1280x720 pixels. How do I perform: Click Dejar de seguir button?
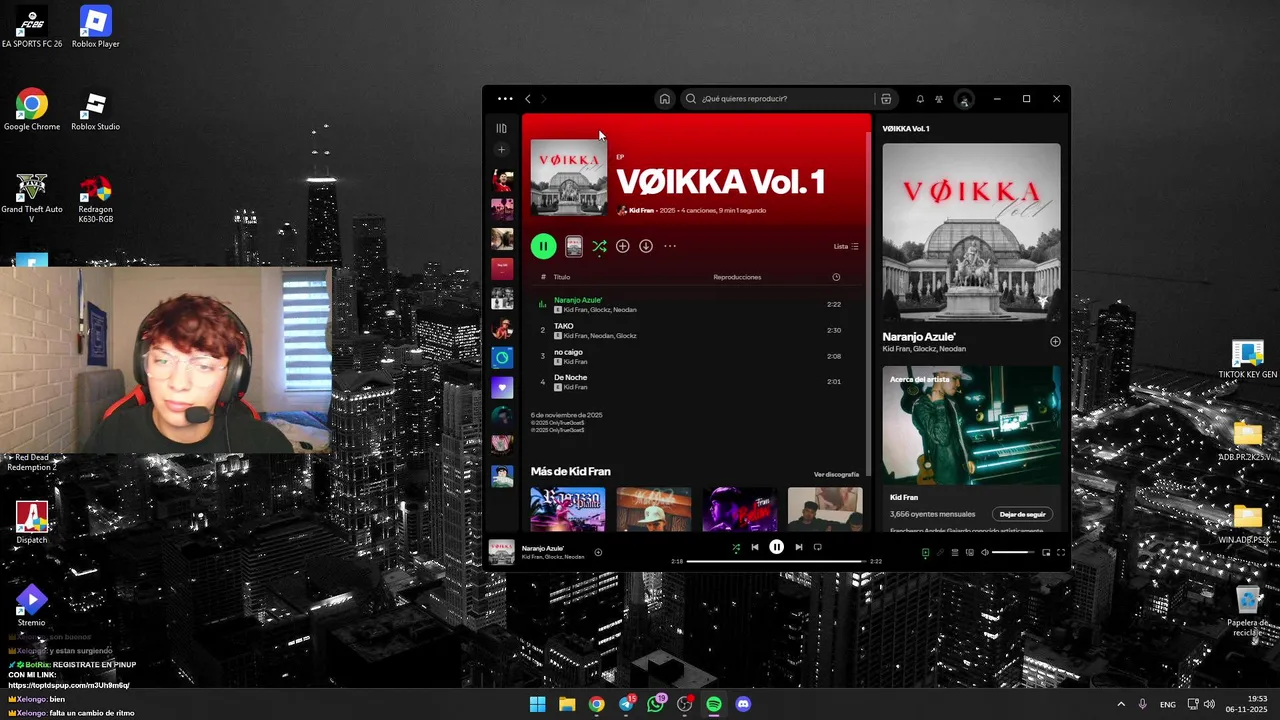[1022, 514]
